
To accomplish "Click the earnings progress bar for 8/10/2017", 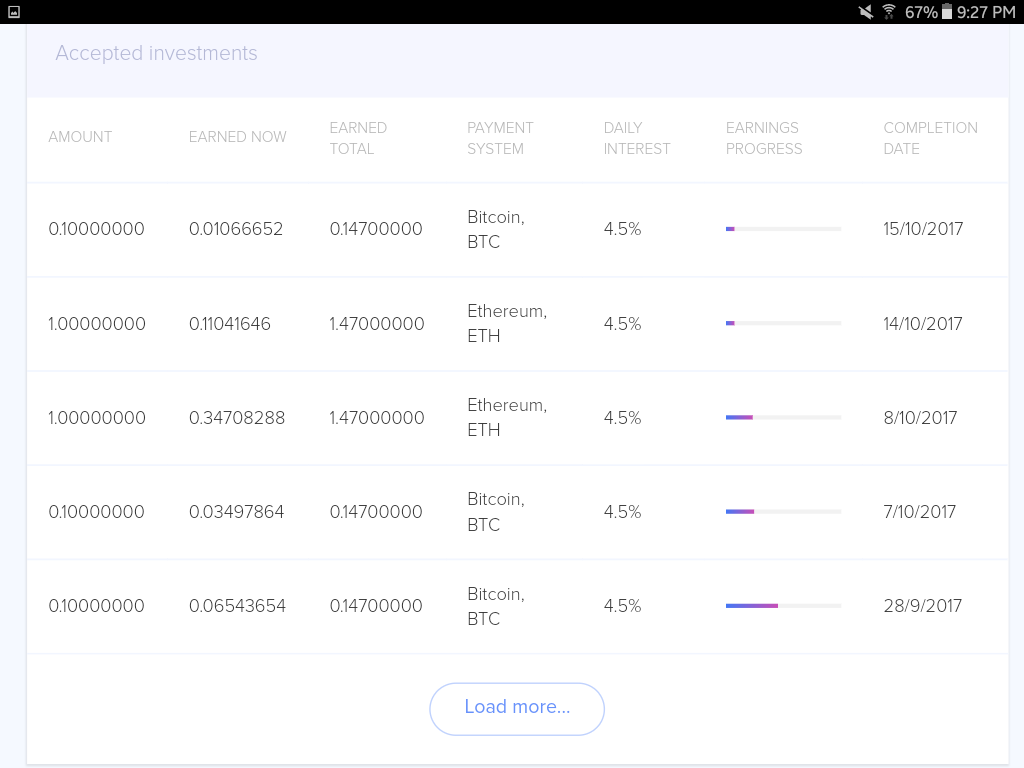I will [783, 418].
